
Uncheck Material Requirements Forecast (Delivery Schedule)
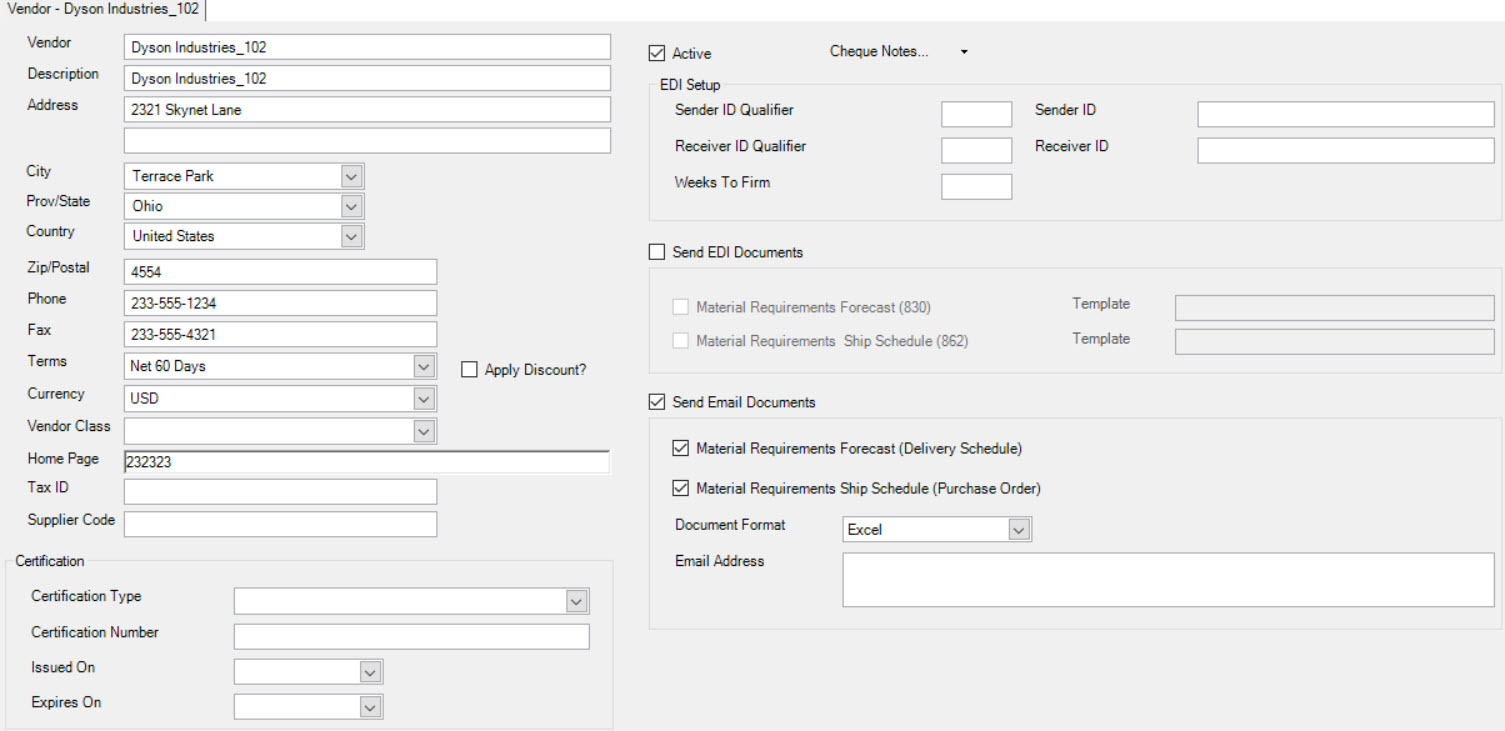click(x=681, y=449)
